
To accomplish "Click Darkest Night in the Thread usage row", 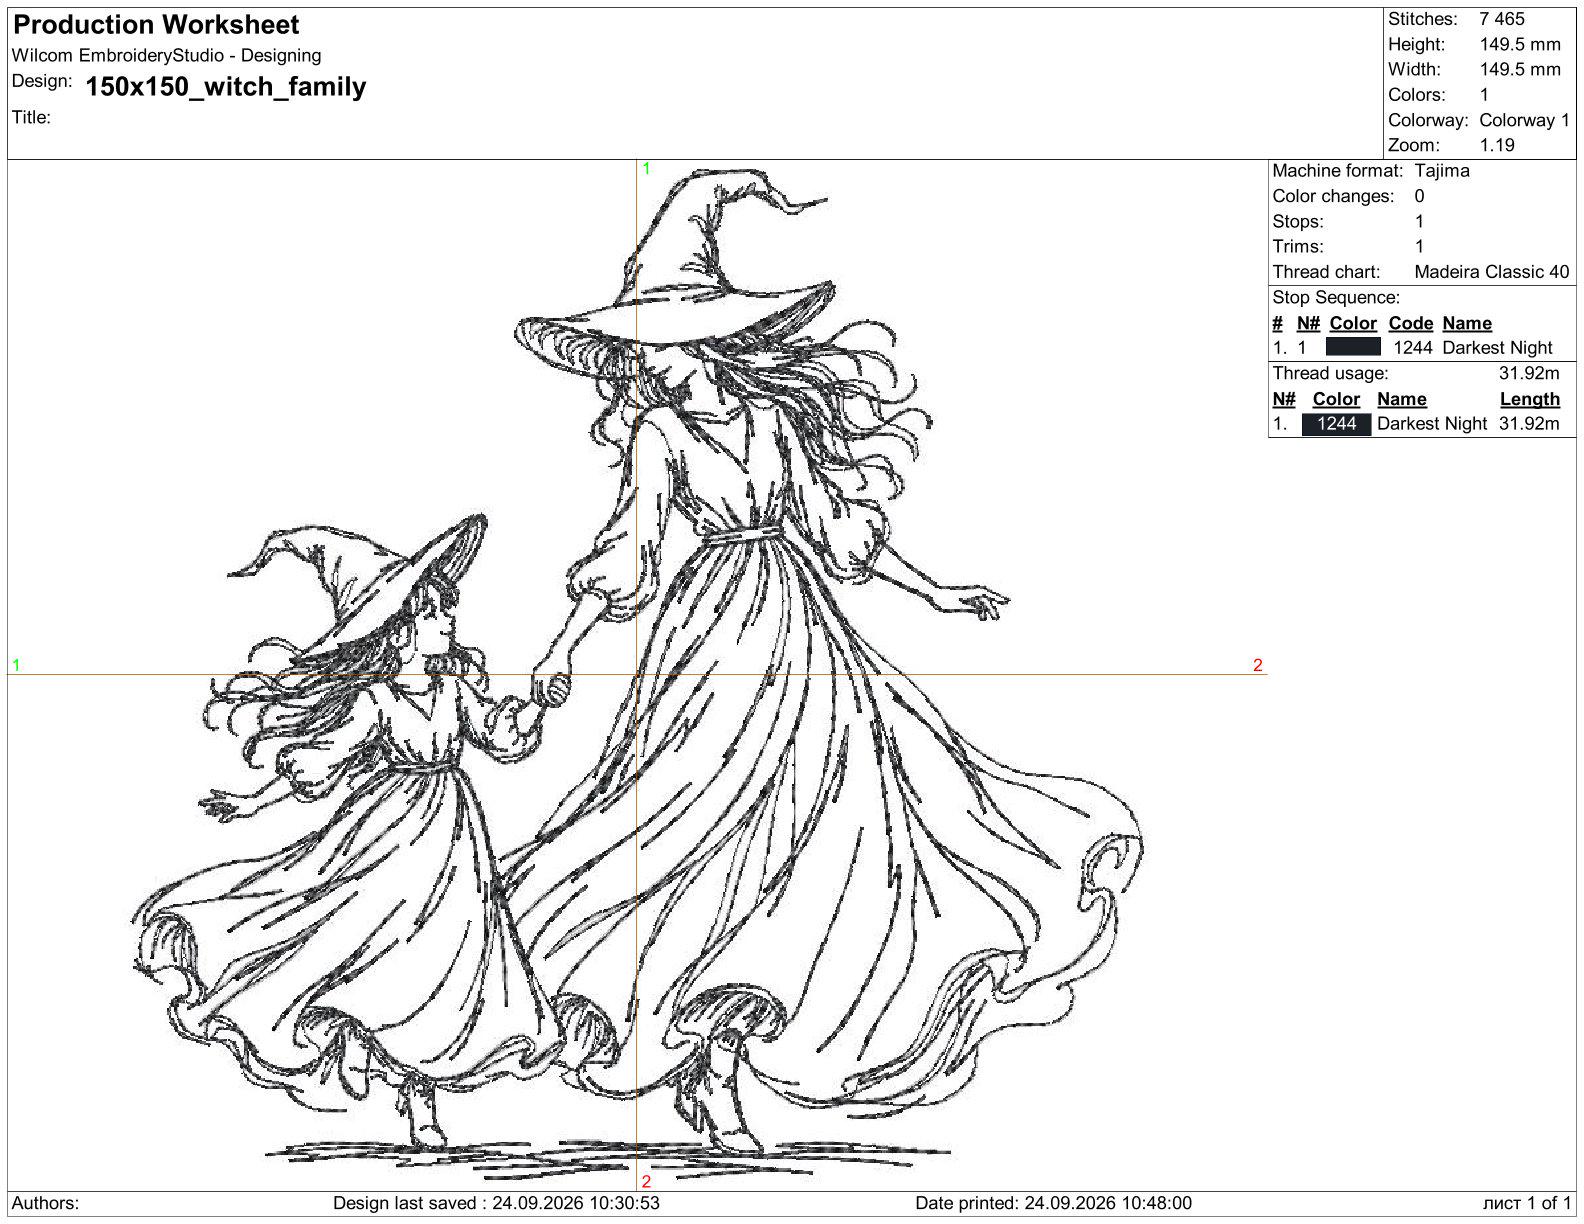I will [1432, 424].
